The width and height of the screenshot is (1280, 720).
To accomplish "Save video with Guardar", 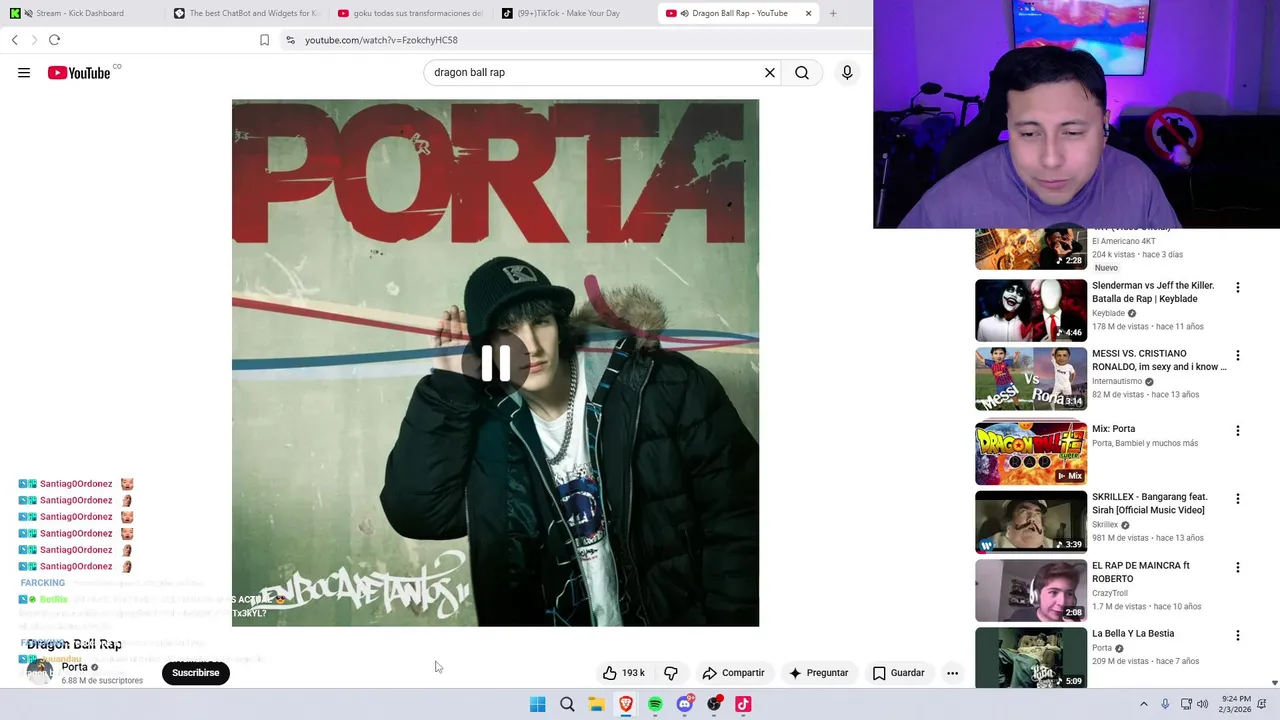I will (898, 673).
